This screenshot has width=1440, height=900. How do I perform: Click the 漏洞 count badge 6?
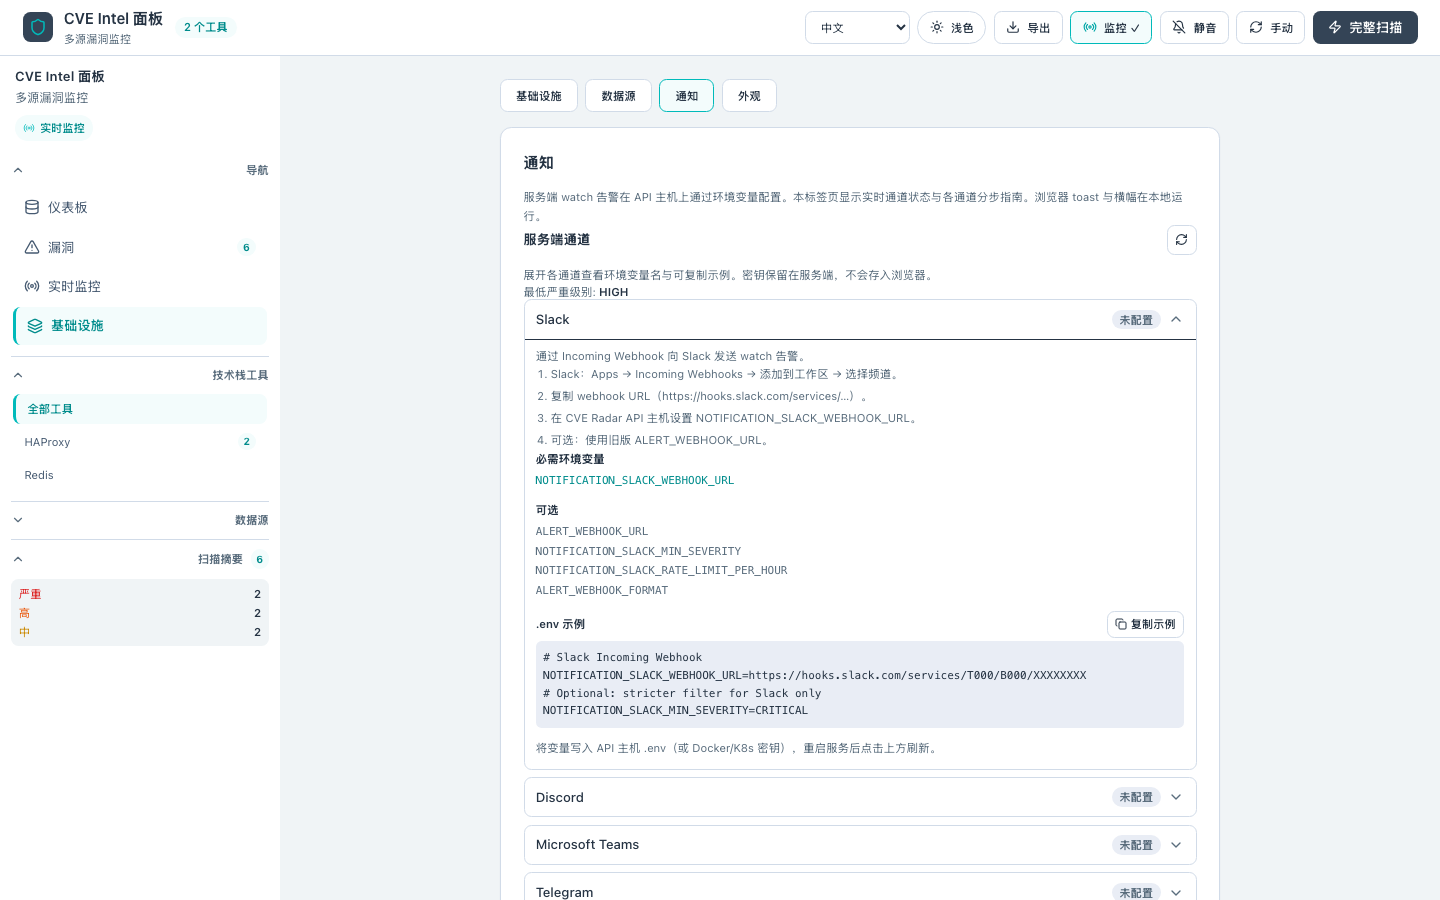point(246,247)
